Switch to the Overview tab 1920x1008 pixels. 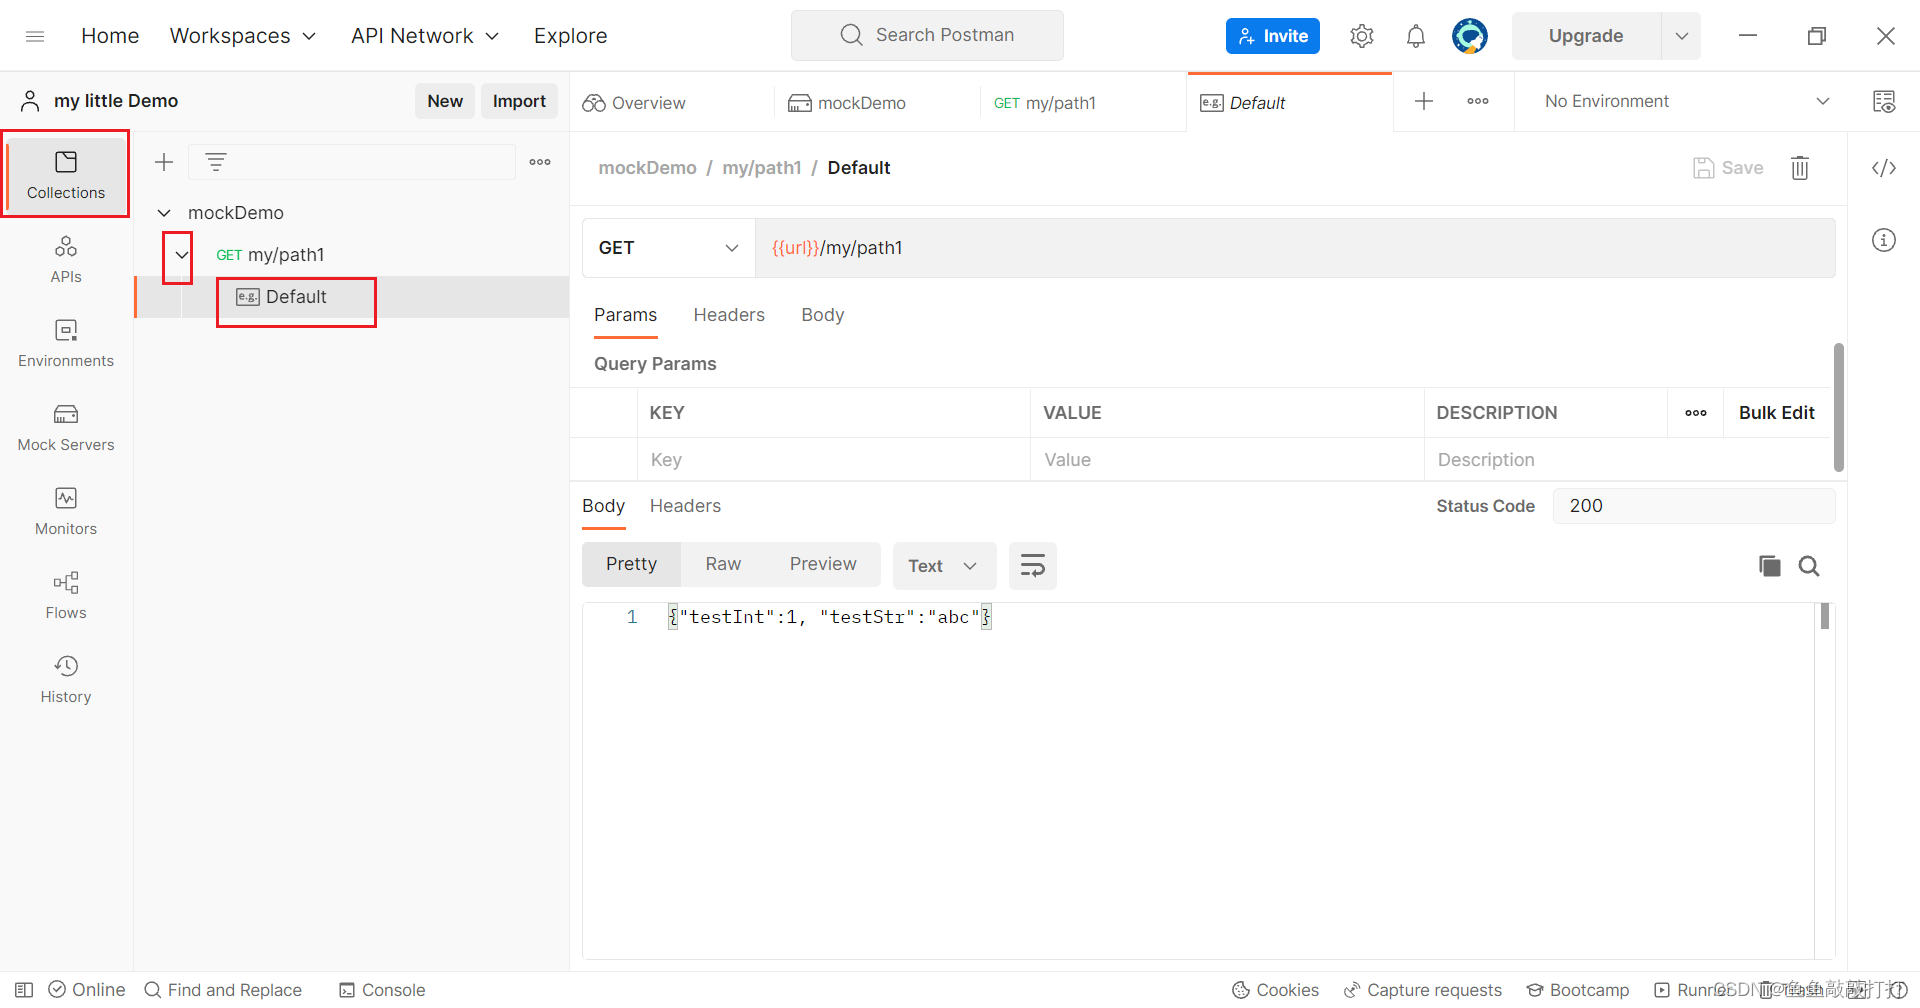pyautogui.click(x=634, y=103)
